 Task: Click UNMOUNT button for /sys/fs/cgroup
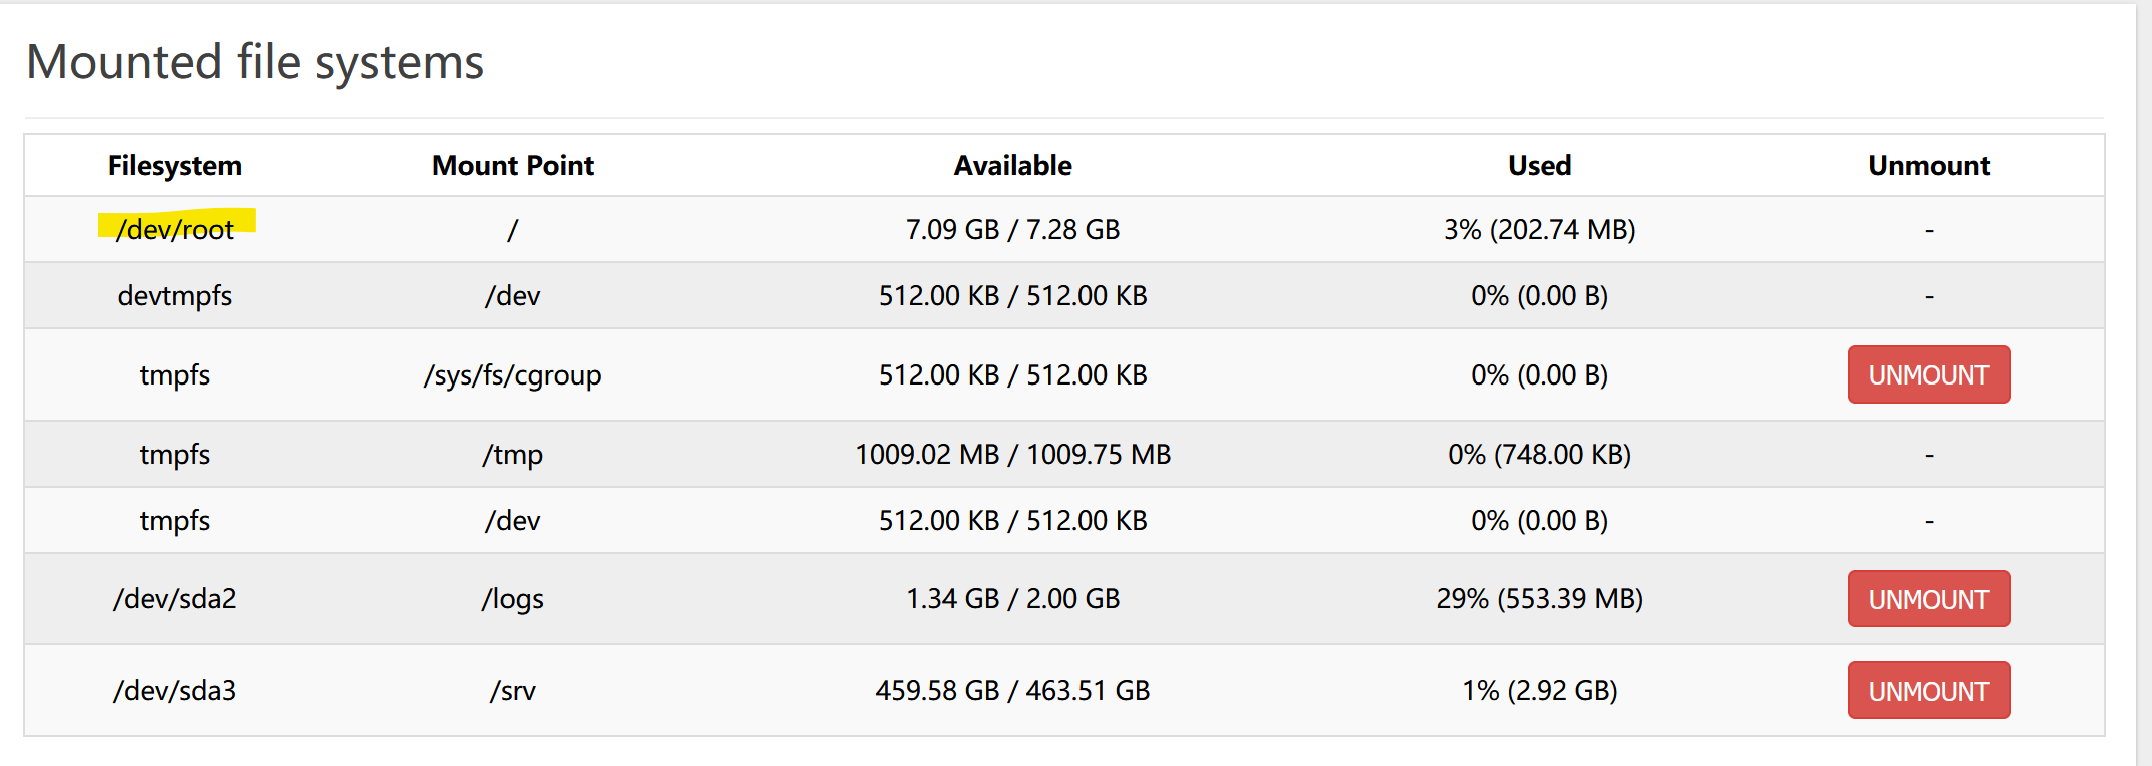click(1928, 375)
